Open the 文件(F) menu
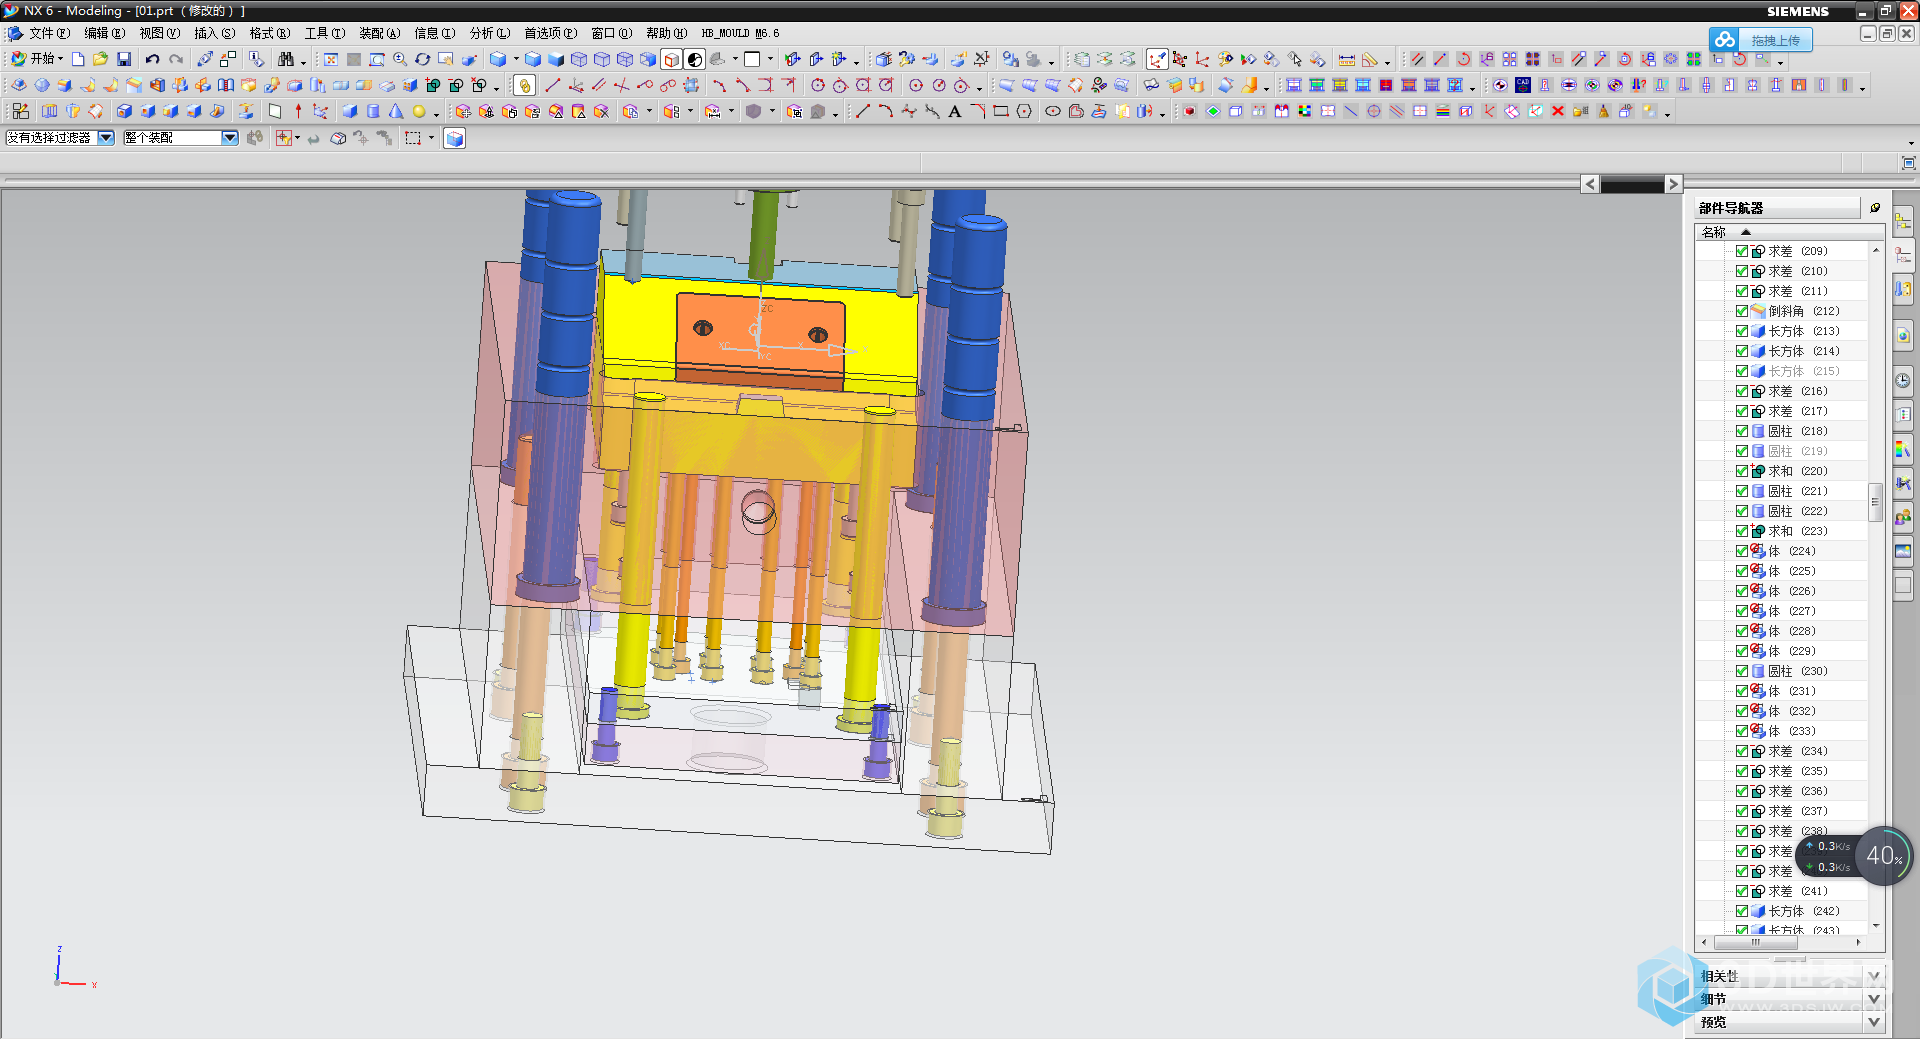This screenshot has width=1920, height=1040. (x=49, y=33)
